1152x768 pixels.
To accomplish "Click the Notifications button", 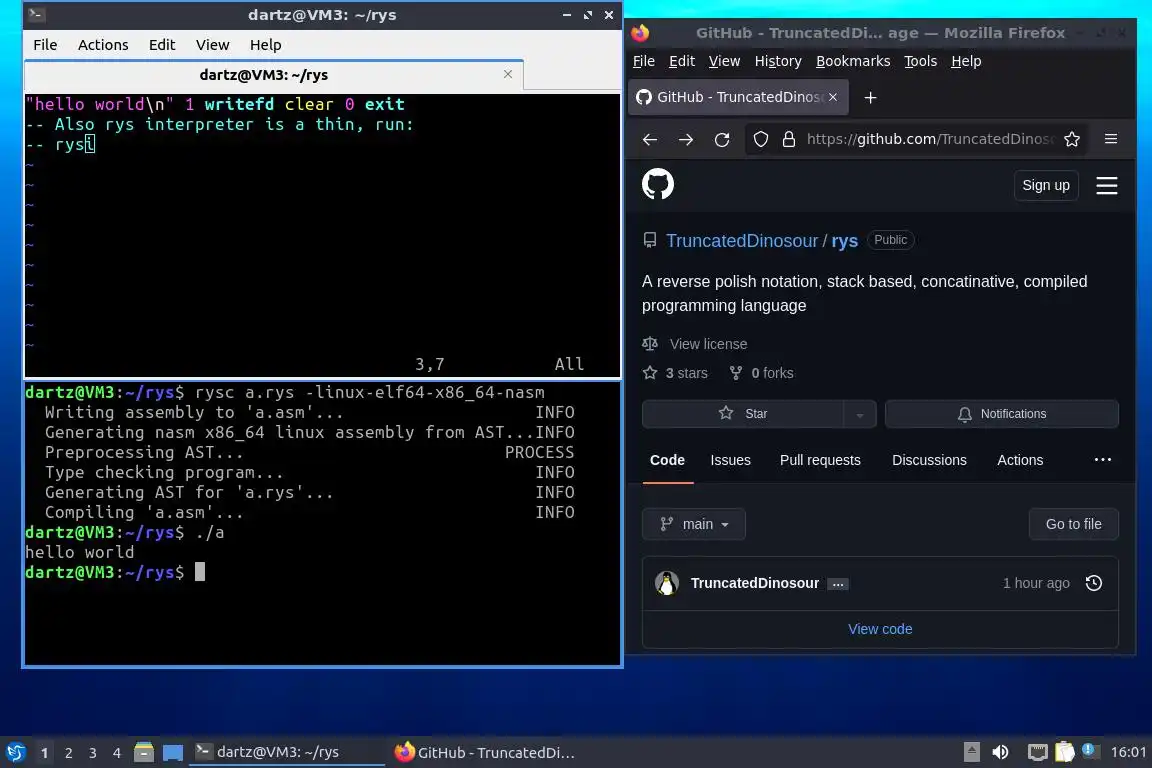I will click(1001, 414).
